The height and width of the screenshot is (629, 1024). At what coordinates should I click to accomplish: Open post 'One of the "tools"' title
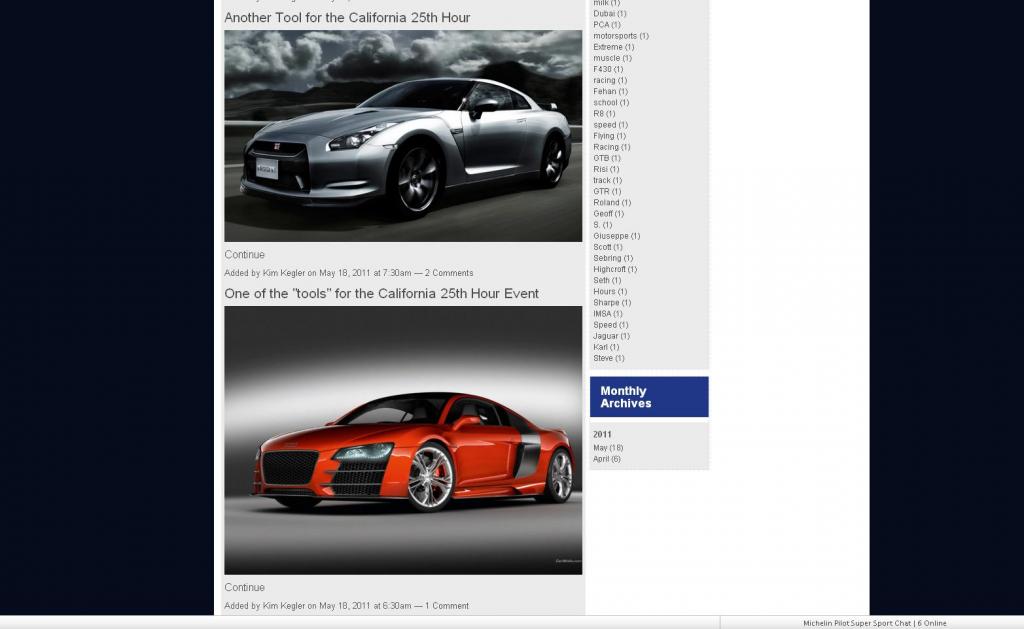point(381,294)
